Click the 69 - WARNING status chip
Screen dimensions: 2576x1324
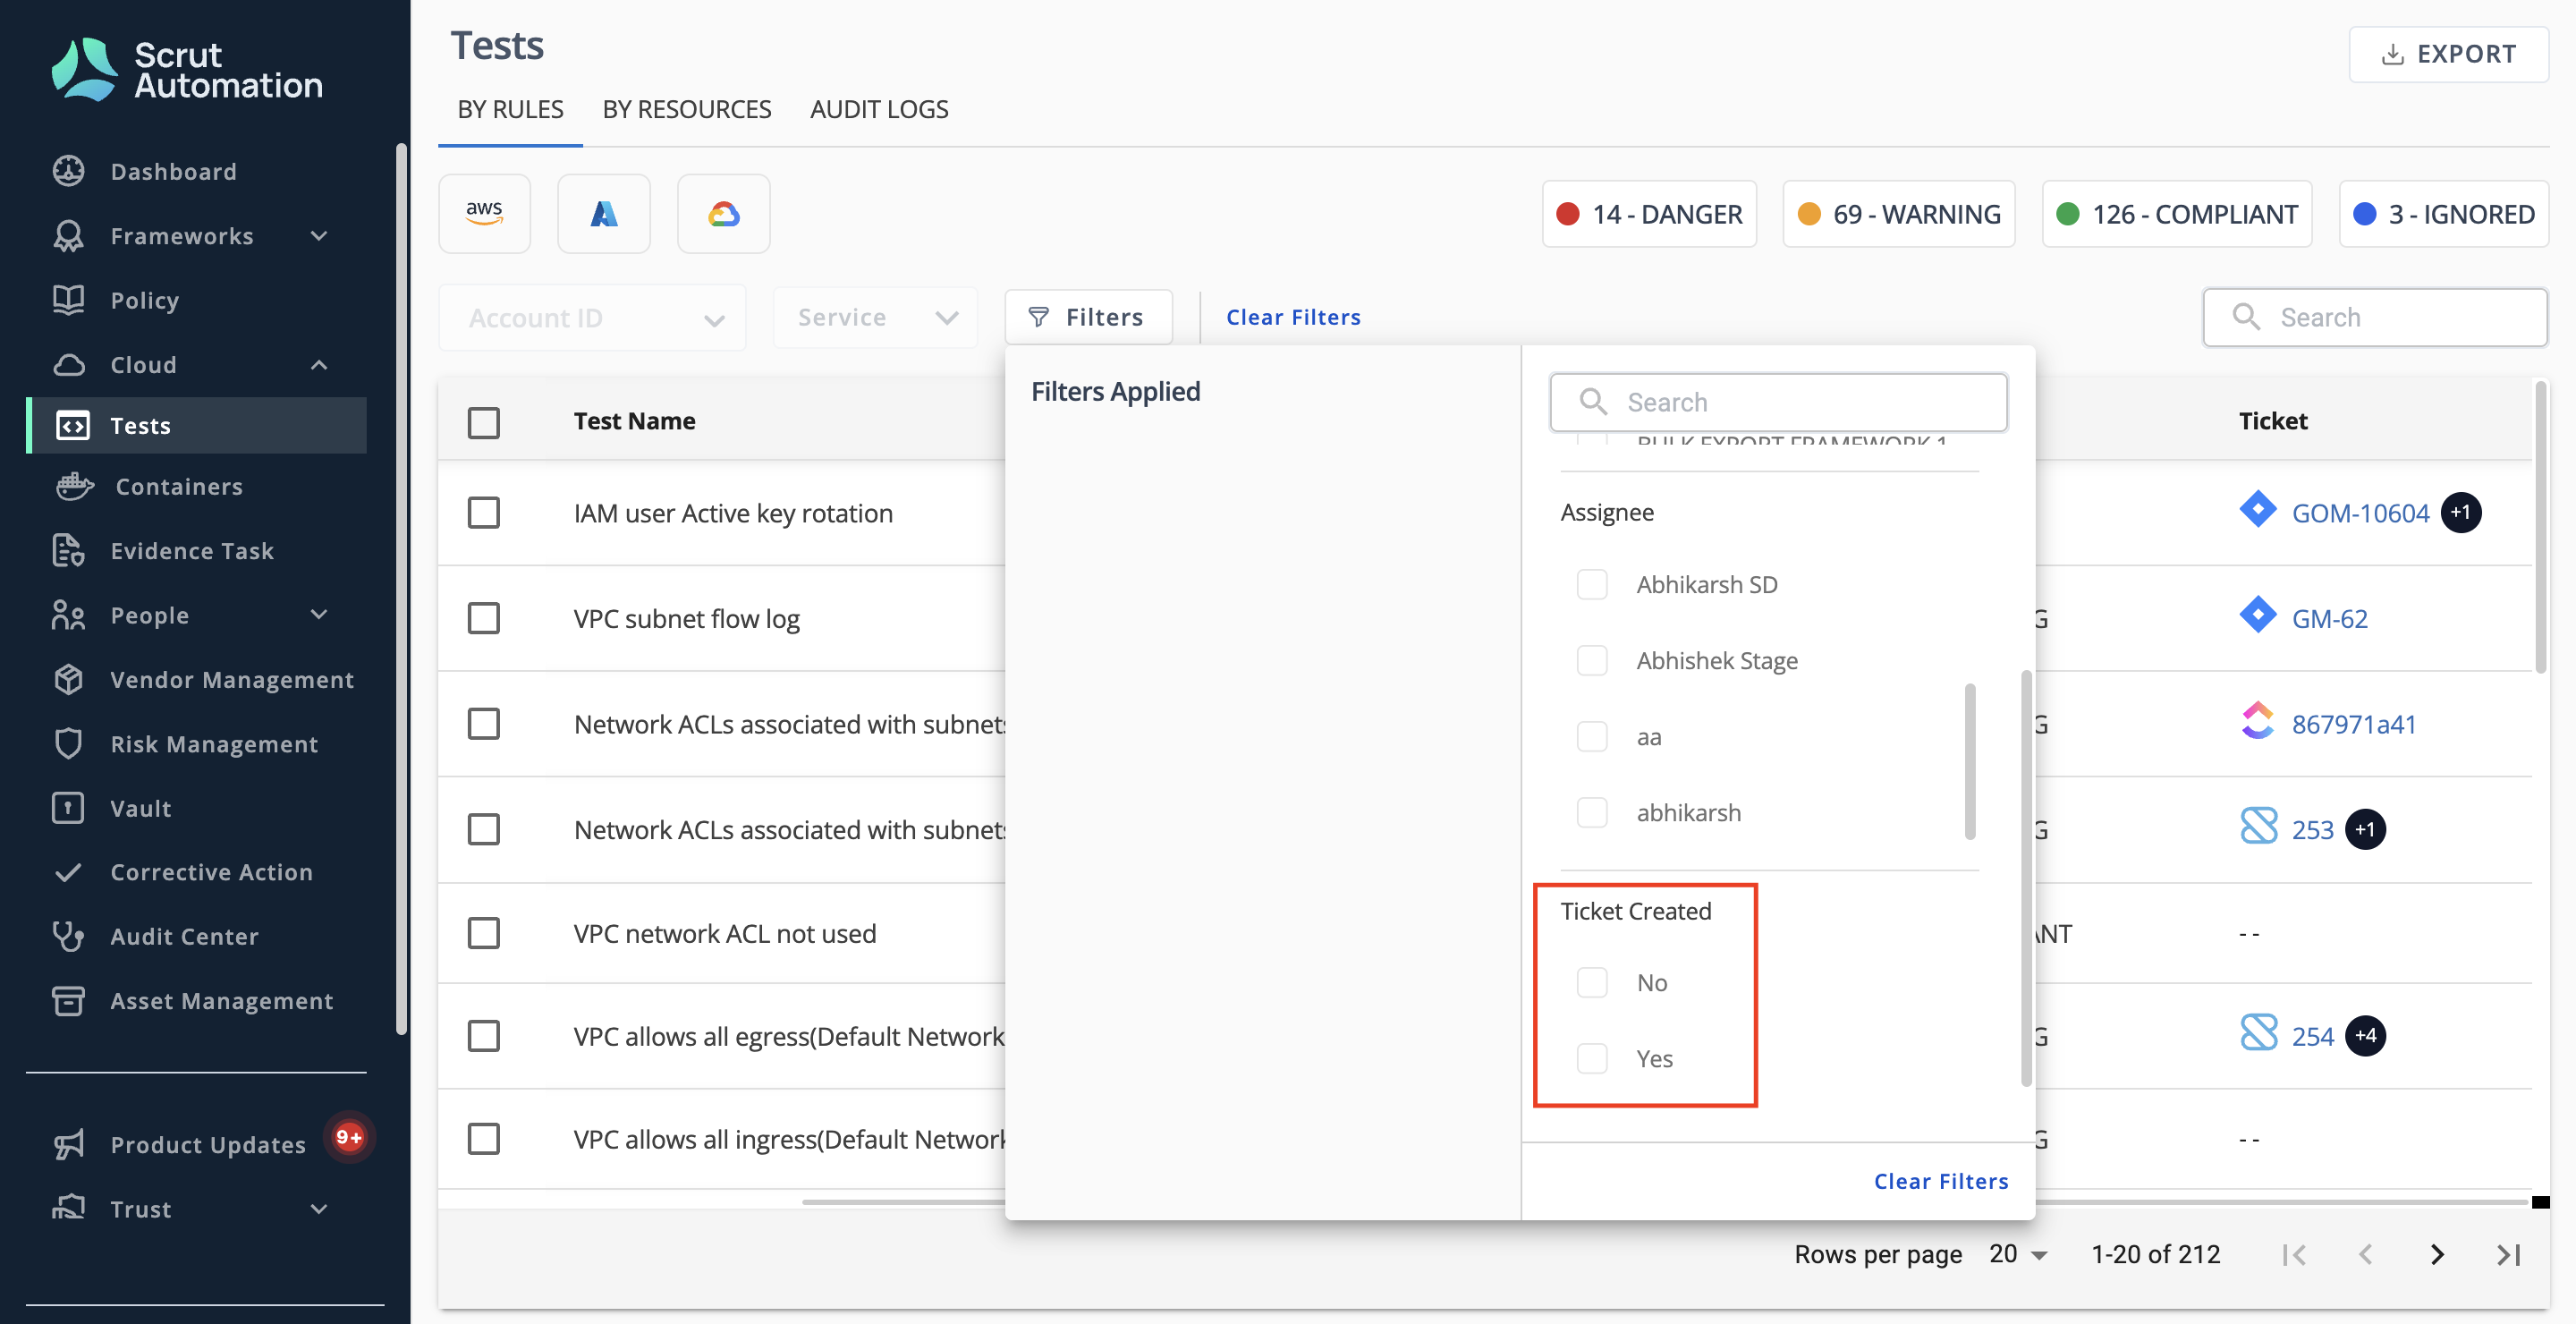1898,214
